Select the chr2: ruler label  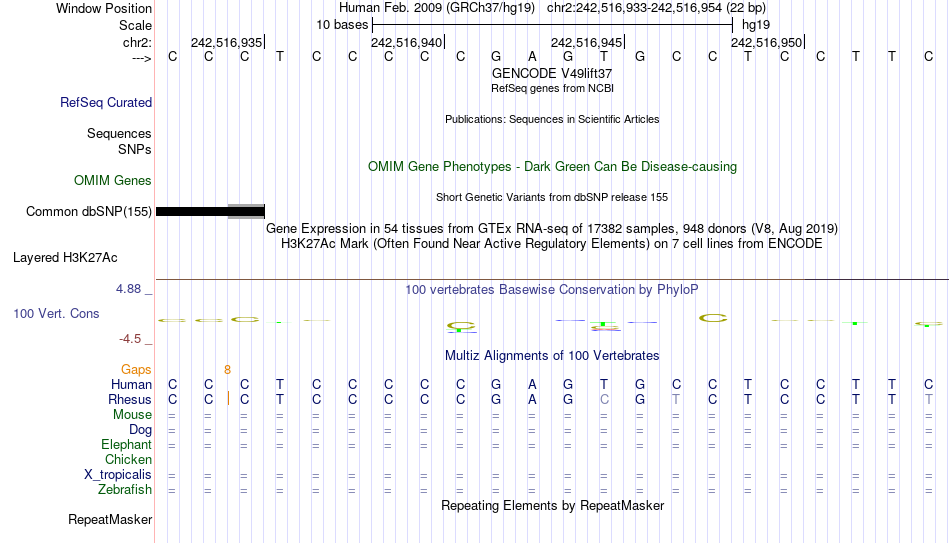(137, 42)
